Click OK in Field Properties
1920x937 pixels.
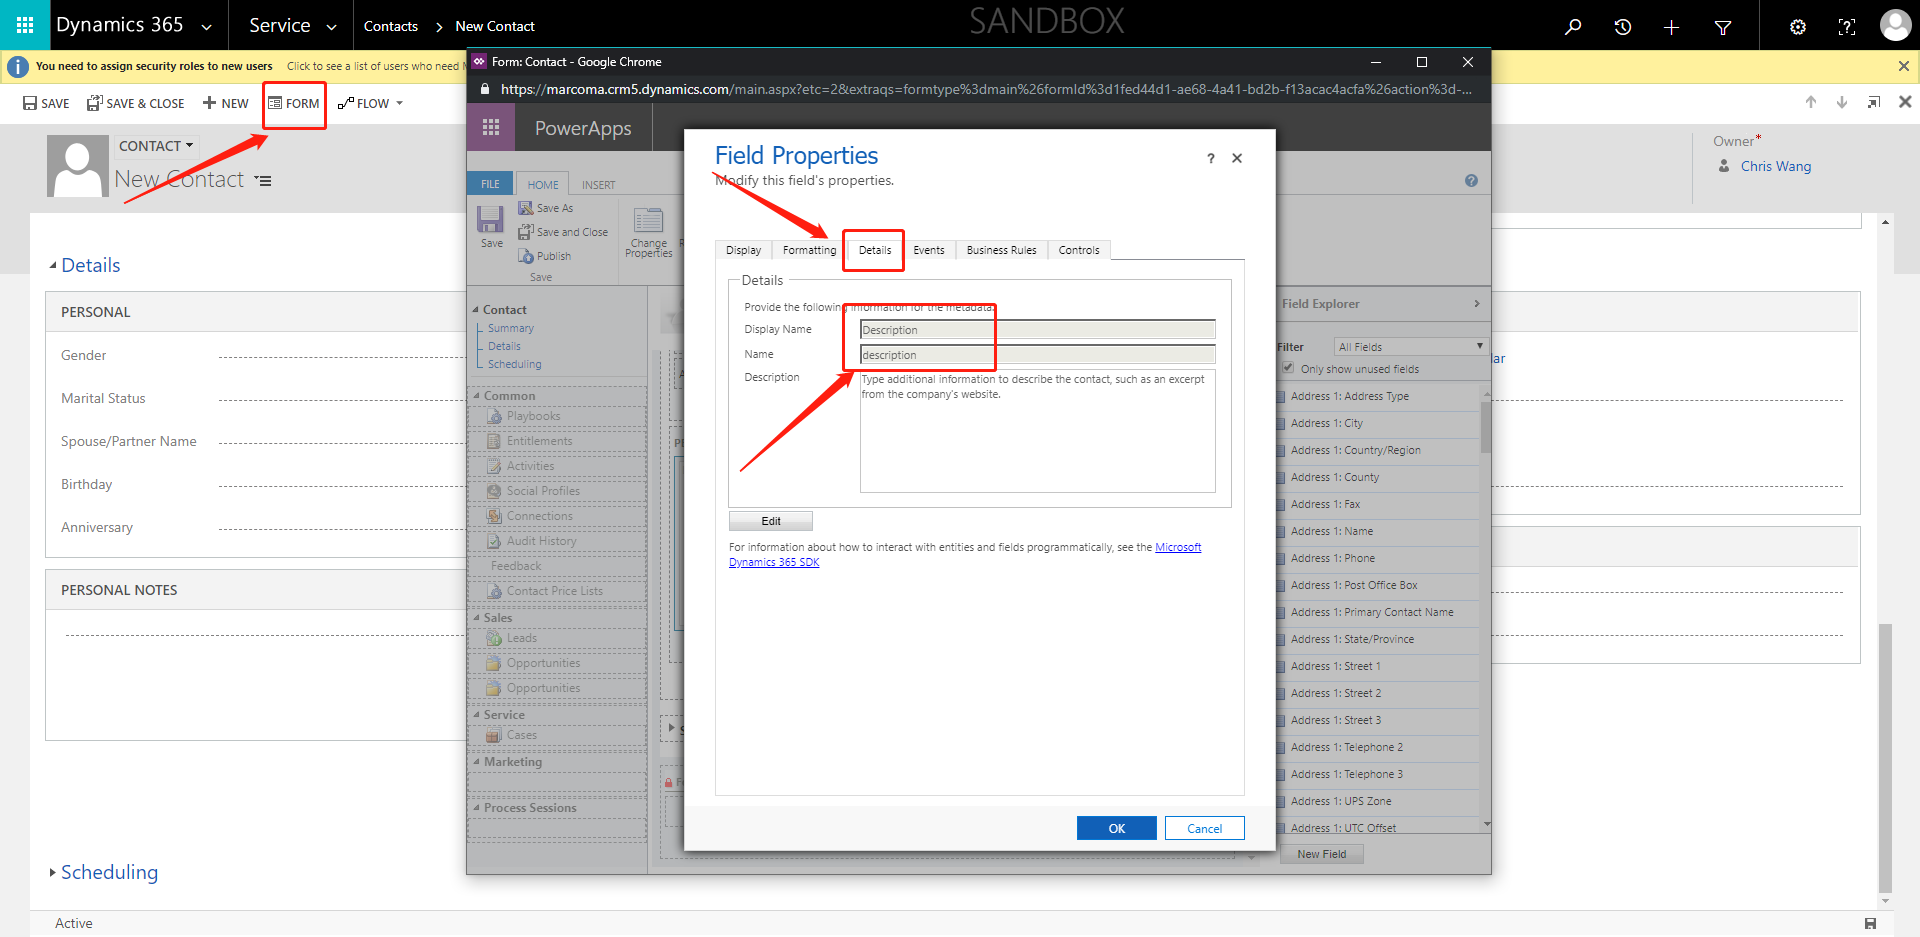[x=1116, y=828]
